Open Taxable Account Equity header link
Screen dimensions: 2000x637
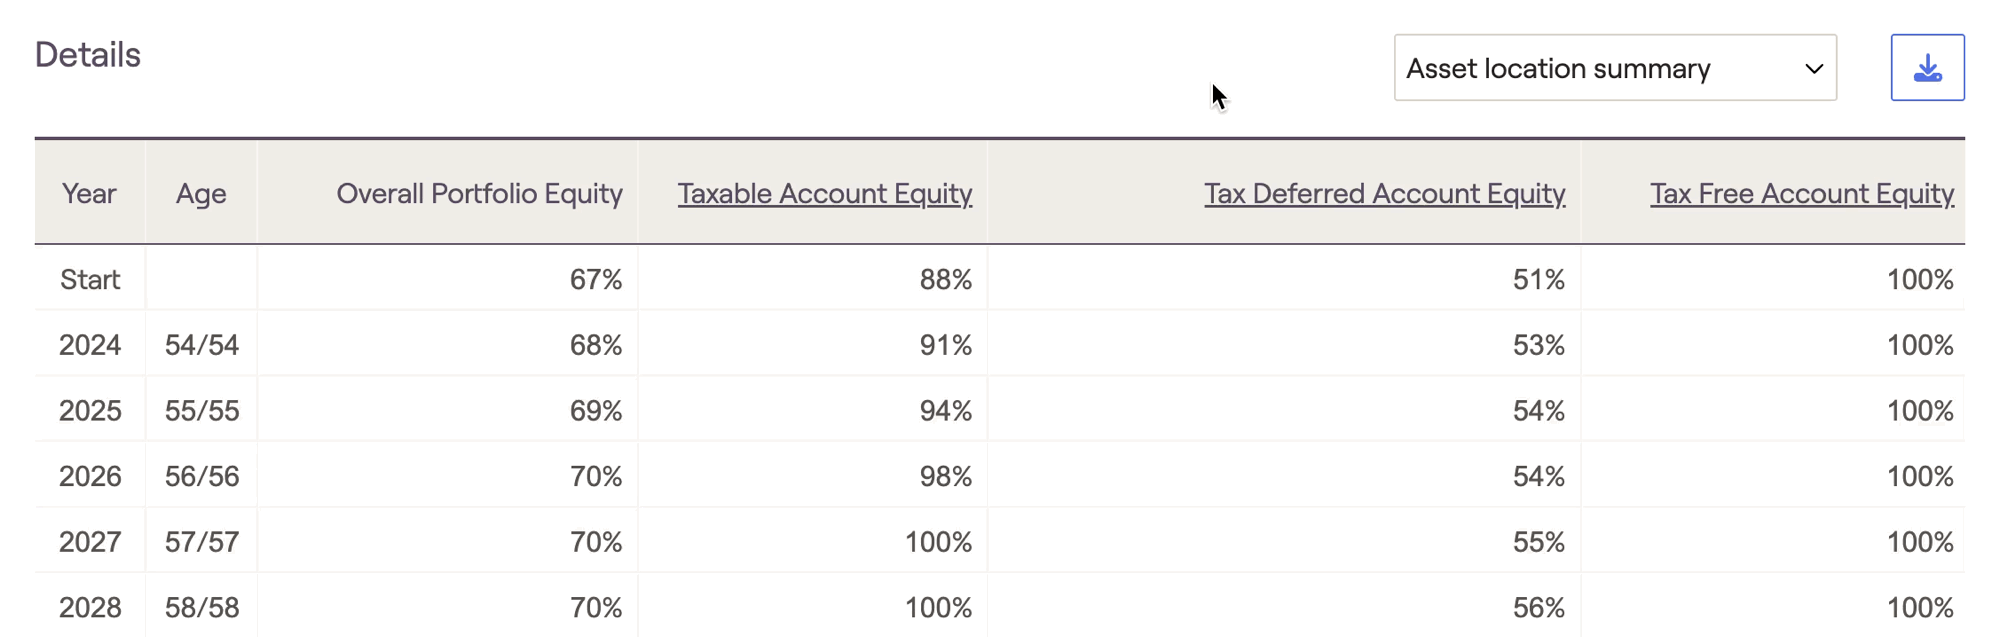point(824,193)
